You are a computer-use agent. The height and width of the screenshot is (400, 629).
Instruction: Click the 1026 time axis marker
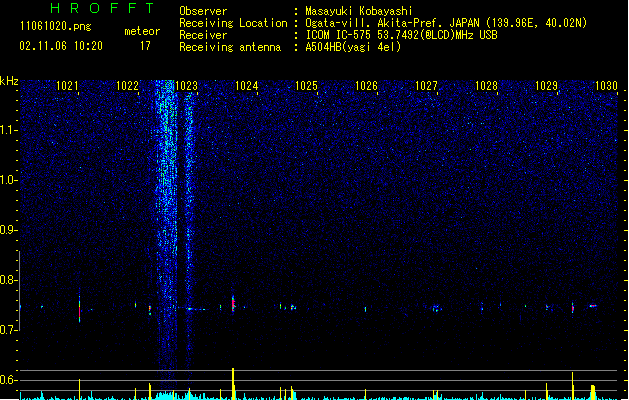367,86
